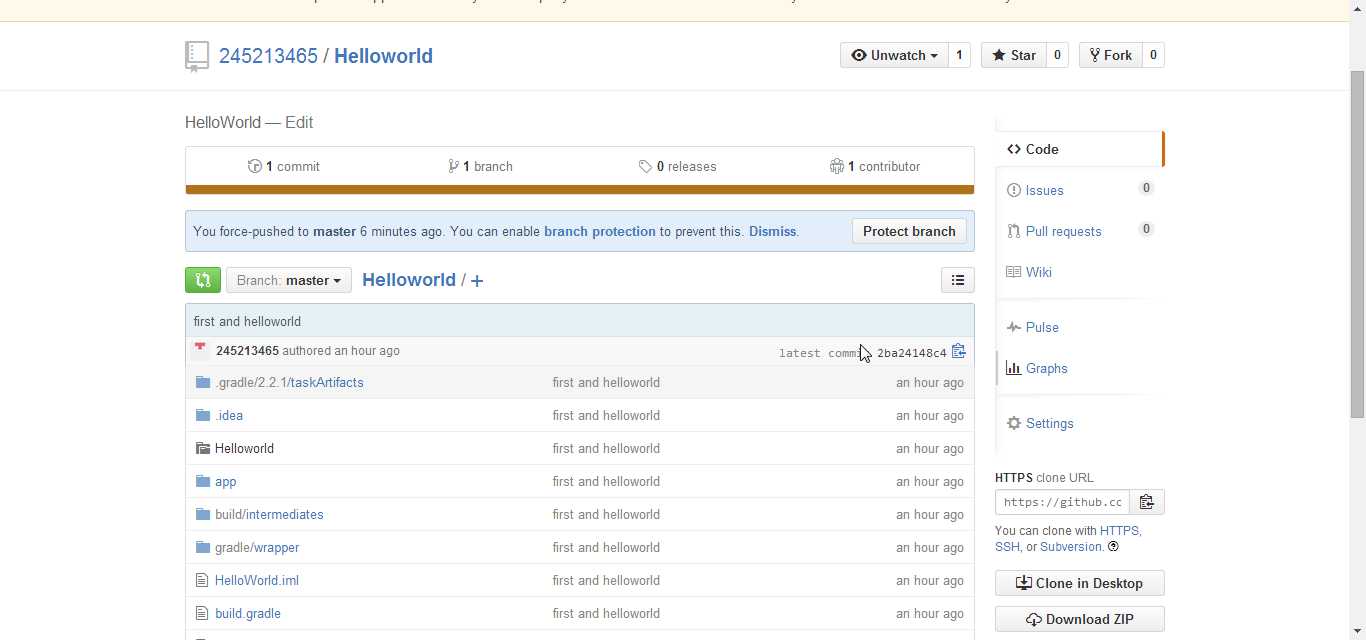
Task: Click Clone in Desktop button
Action: (1080, 583)
